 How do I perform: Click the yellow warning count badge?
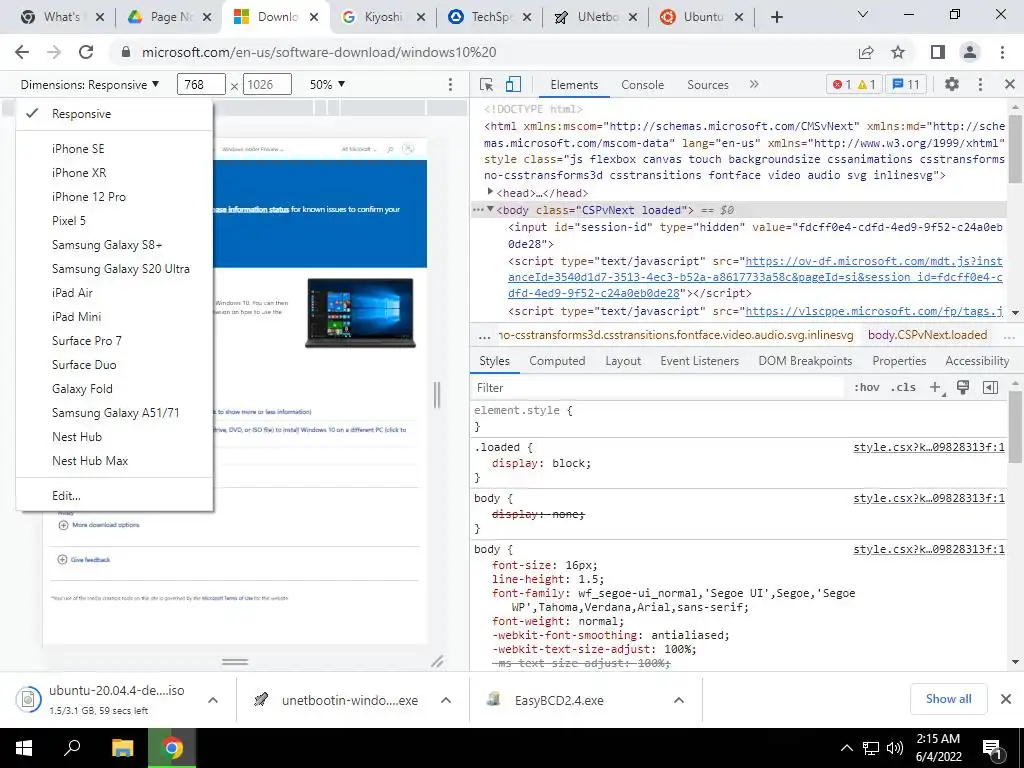[x=866, y=84]
